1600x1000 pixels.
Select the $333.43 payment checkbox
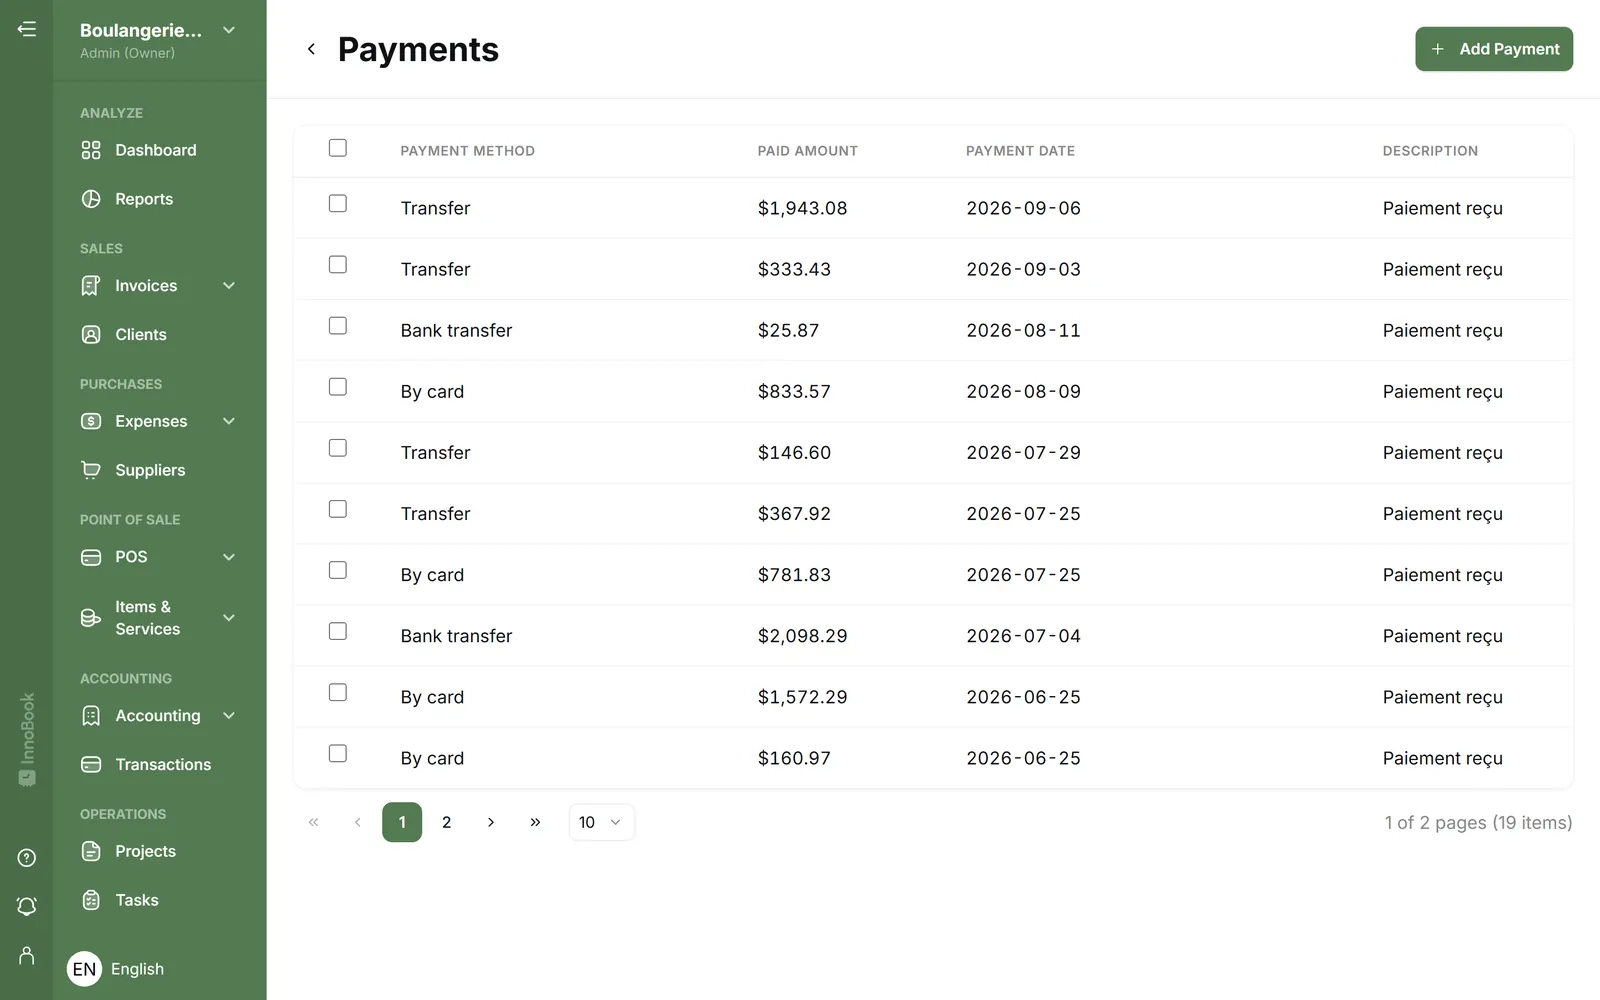pyautogui.click(x=338, y=265)
